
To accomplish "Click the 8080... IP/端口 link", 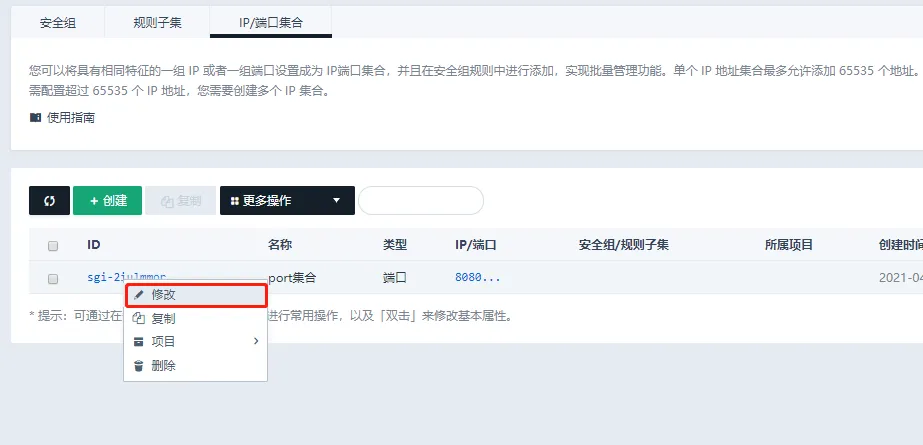I will (x=477, y=277).
